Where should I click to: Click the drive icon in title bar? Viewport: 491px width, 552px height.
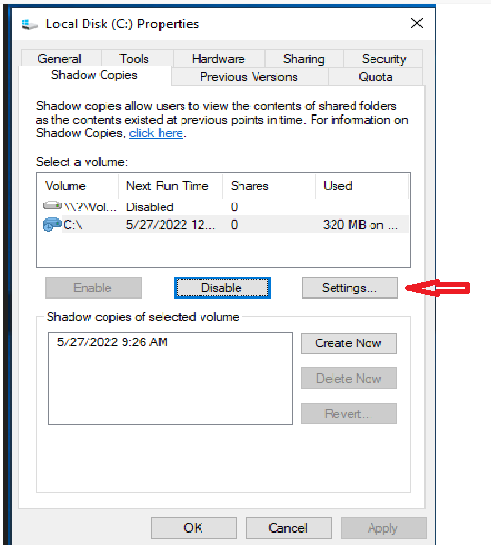pos(30,25)
